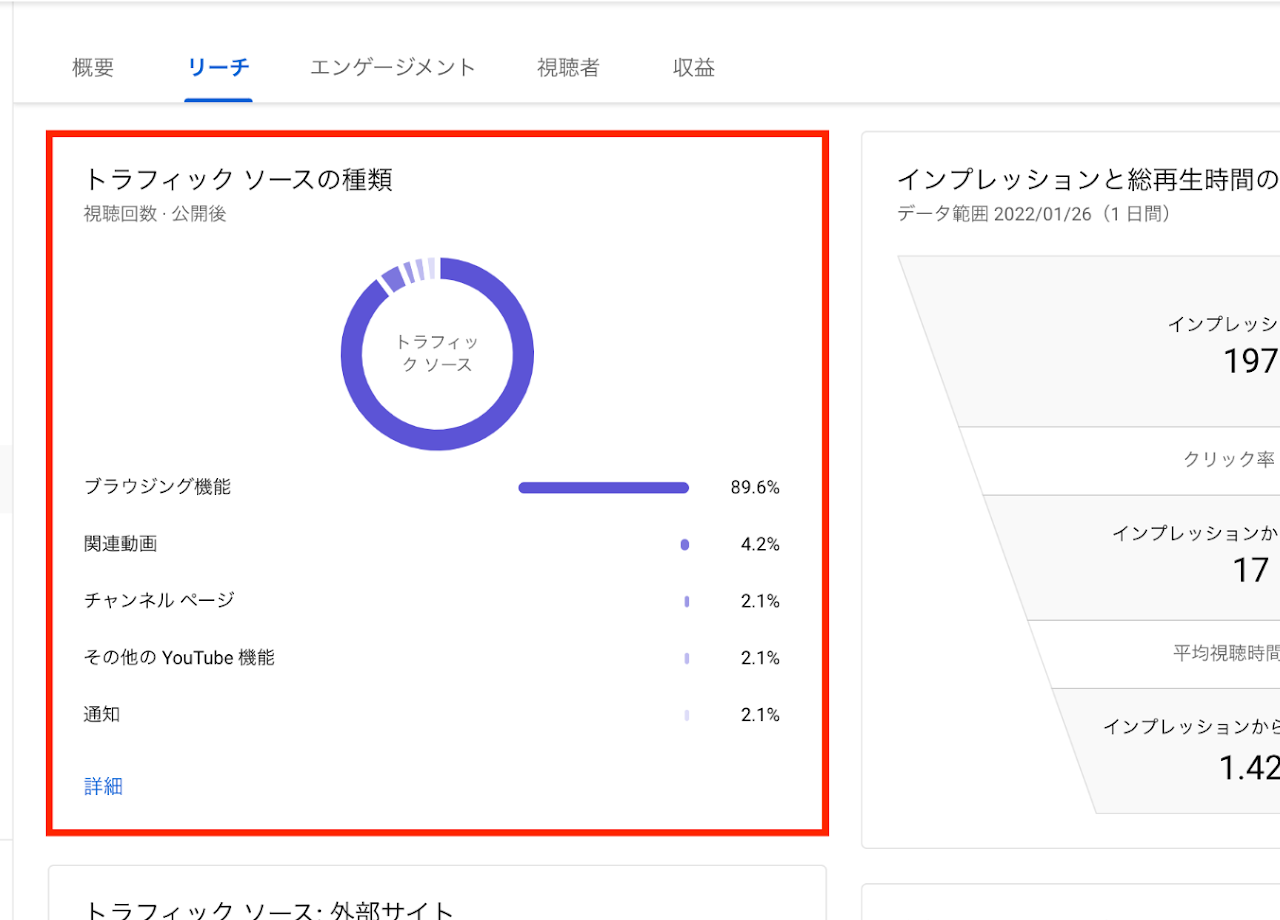Select the リーチ tab
The image size is (1280, 920).
tap(218, 68)
